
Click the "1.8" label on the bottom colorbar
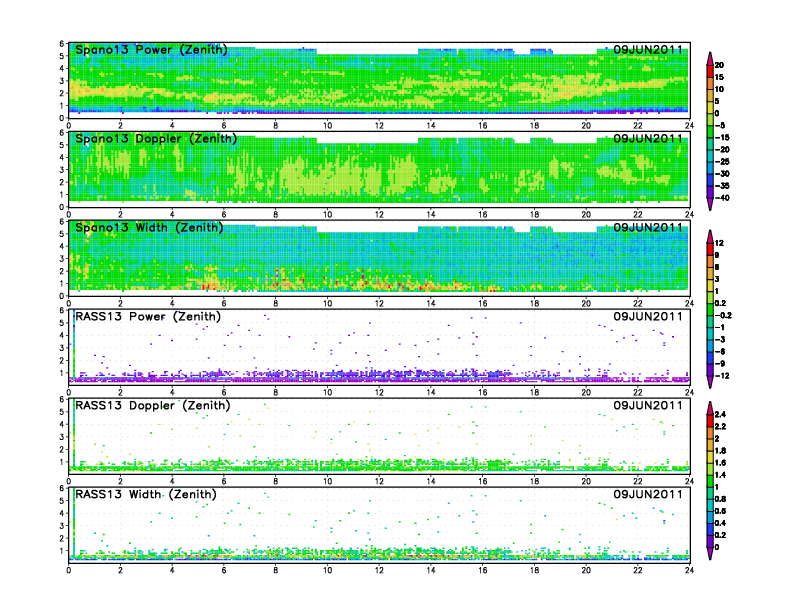[x=720, y=450]
